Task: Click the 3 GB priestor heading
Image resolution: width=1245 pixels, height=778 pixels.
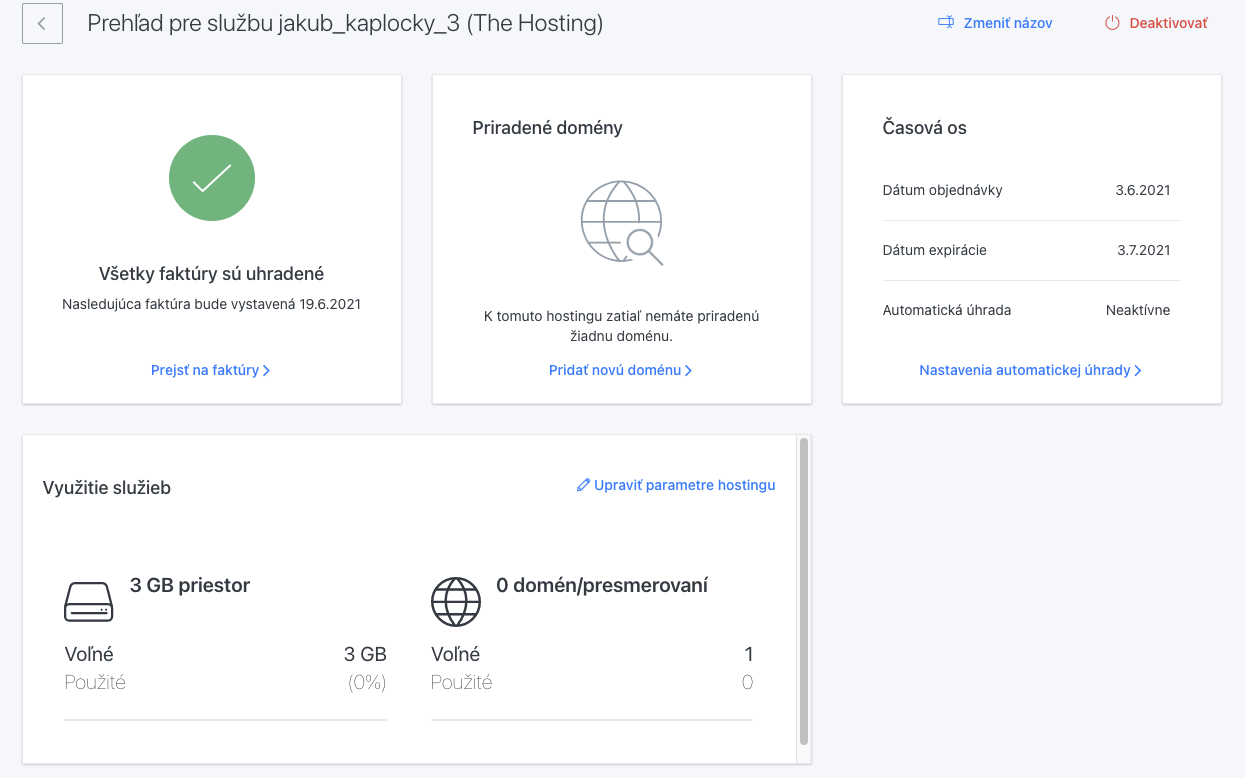Action: [x=190, y=585]
